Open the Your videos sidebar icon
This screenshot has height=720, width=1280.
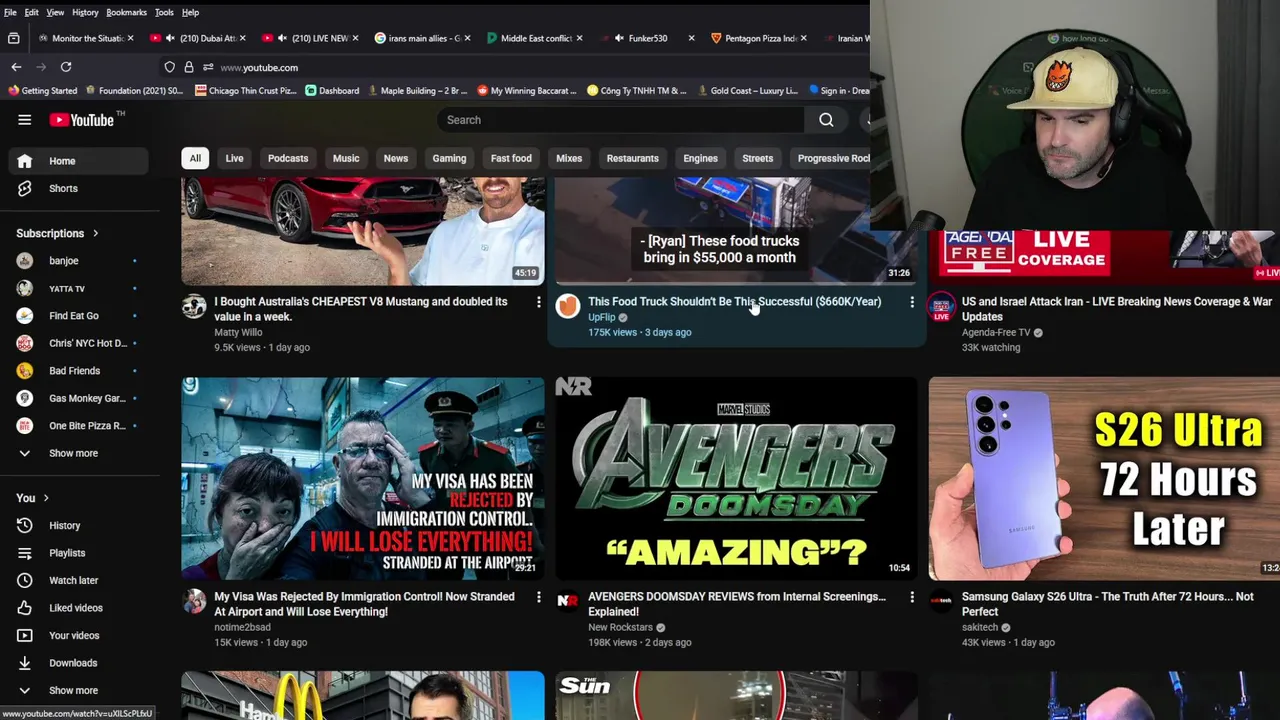24,635
